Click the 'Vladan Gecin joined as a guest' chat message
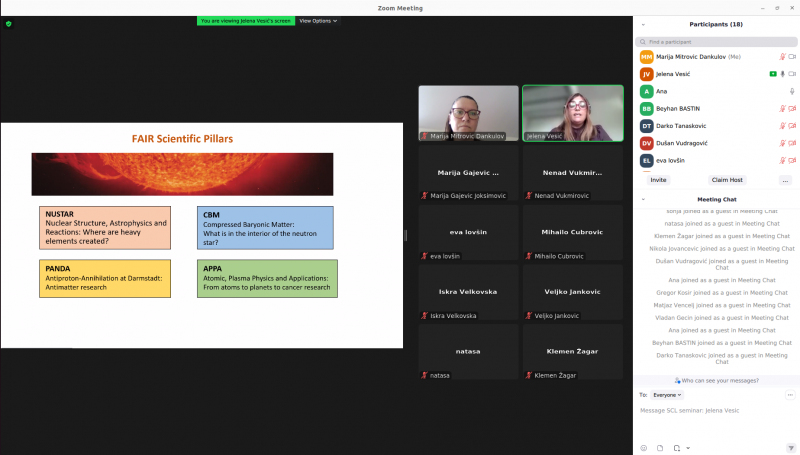Image resolution: width=800 pixels, height=455 pixels. 721,318
